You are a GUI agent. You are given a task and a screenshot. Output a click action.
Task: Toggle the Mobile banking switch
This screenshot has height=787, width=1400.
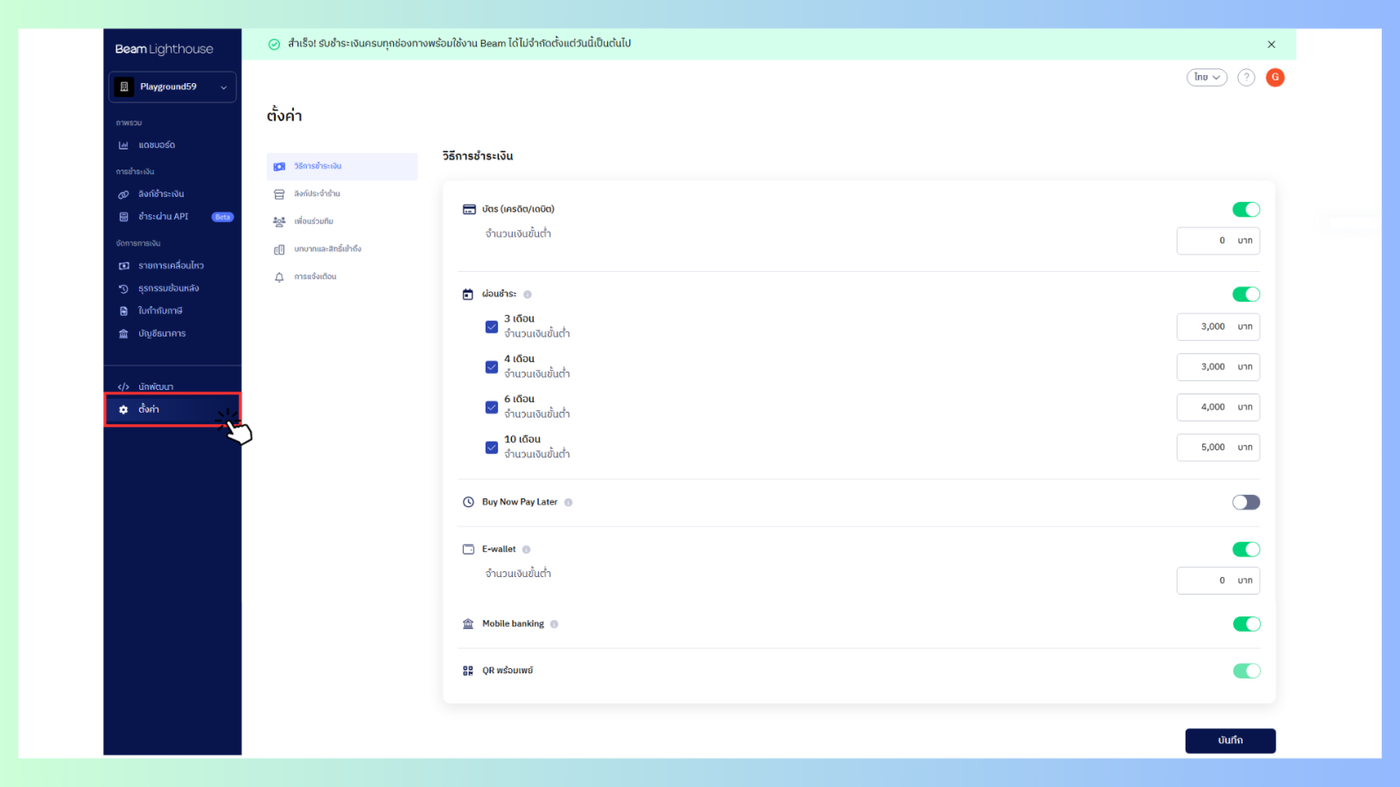(x=1246, y=624)
